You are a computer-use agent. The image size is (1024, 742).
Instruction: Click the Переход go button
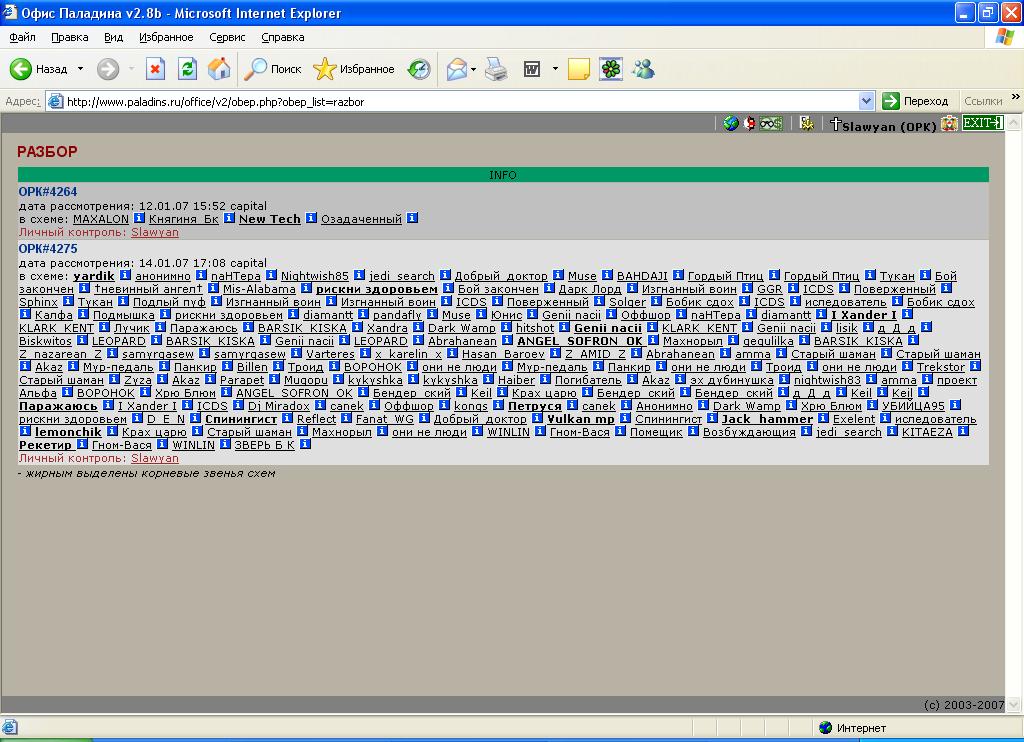click(x=916, y=101)
